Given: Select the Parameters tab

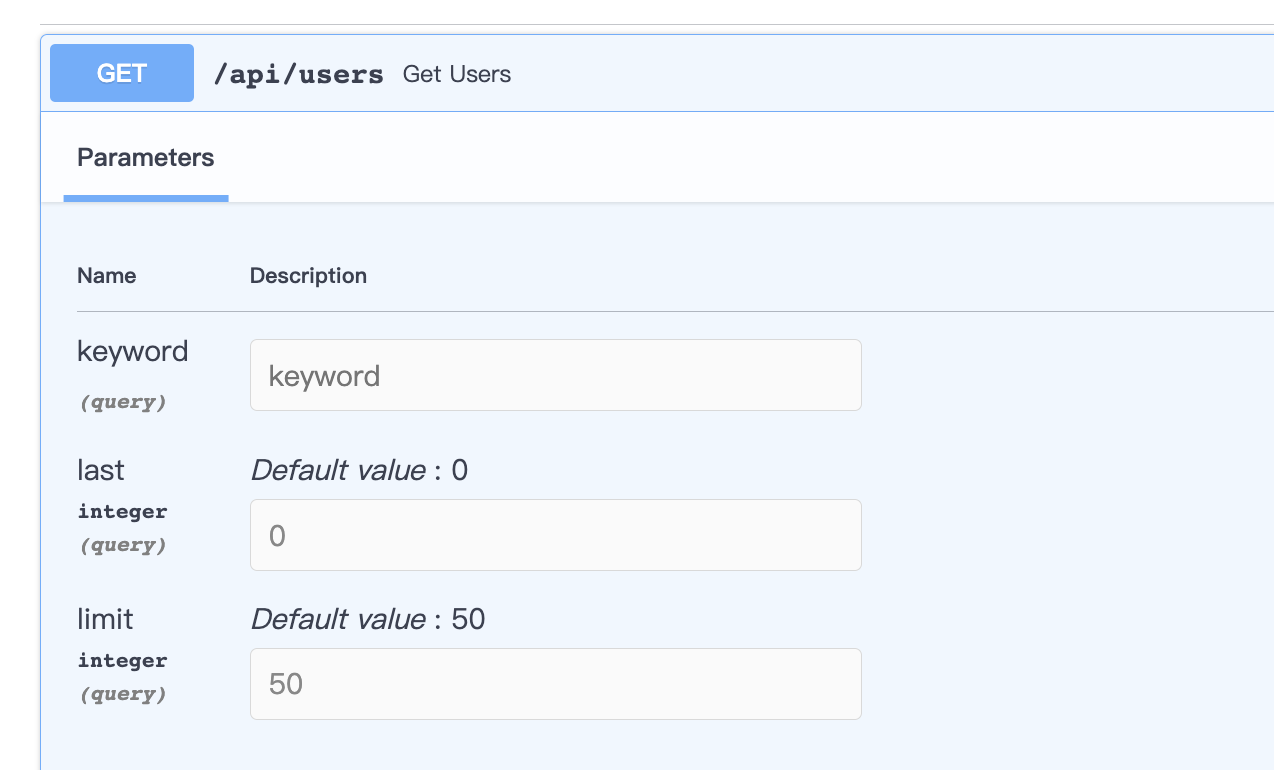Looking at the screenshot, I should (x=146, y=158).
